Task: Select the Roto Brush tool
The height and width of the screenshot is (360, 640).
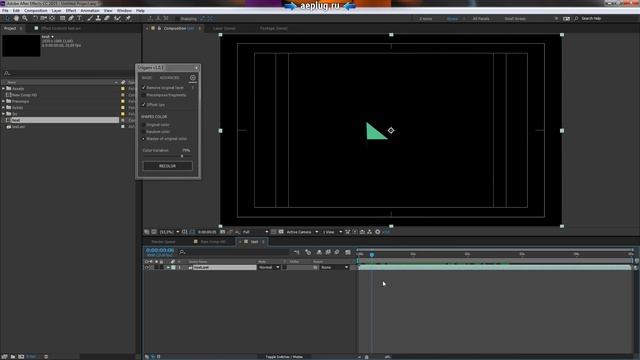Action: tap(118, 18)
